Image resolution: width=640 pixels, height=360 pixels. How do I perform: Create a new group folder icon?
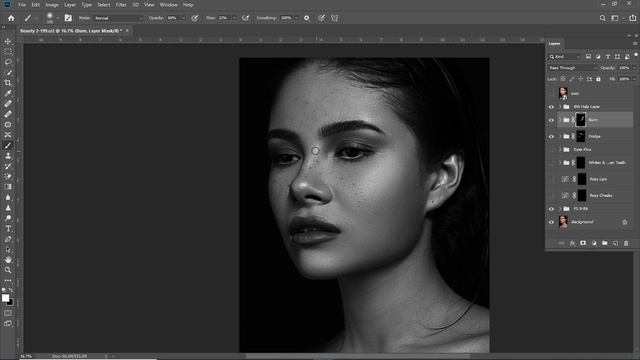pyautogui.click(x=604, y=243)
